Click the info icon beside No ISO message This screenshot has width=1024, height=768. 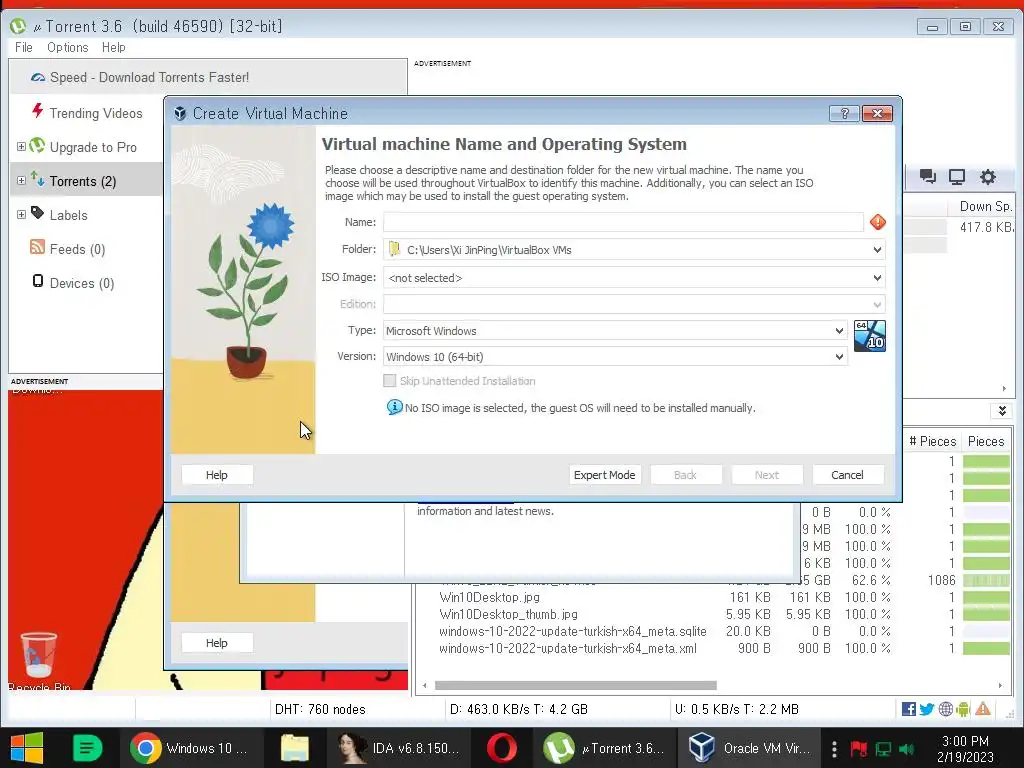coord(394,408)
